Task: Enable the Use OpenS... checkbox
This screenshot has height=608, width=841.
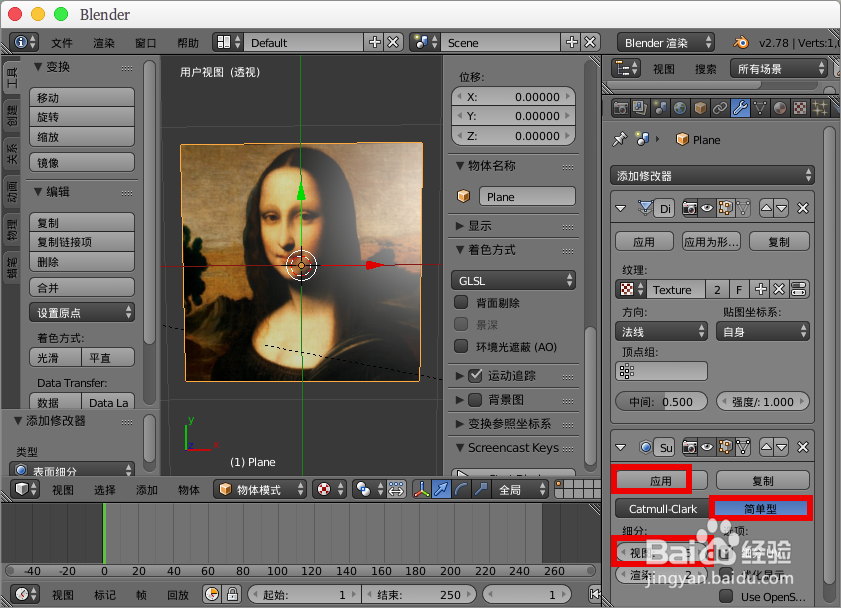Action: point(726,596)
